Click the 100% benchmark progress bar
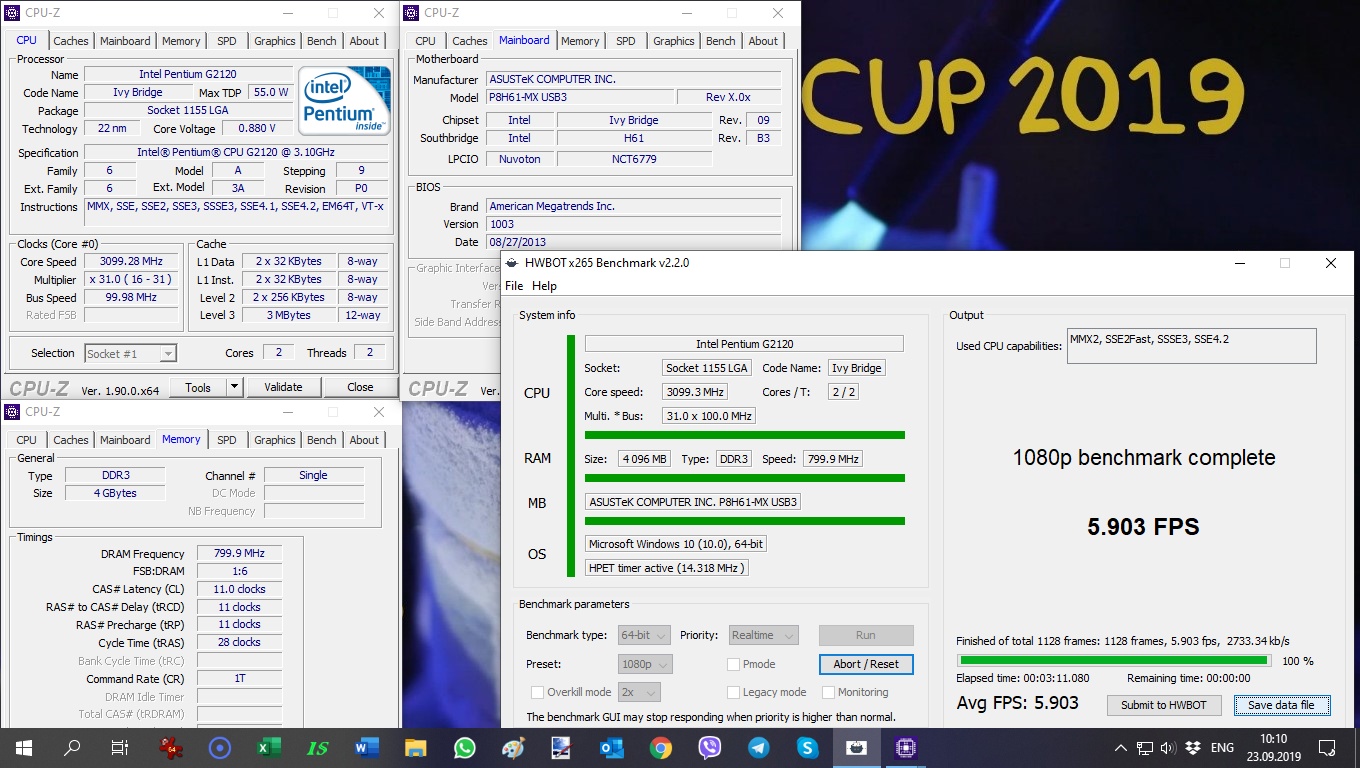The image size is (1360, 768). (1114, 660)
